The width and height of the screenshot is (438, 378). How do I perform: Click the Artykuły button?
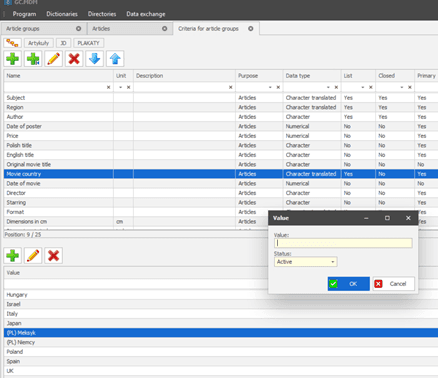tap(39, 43)
